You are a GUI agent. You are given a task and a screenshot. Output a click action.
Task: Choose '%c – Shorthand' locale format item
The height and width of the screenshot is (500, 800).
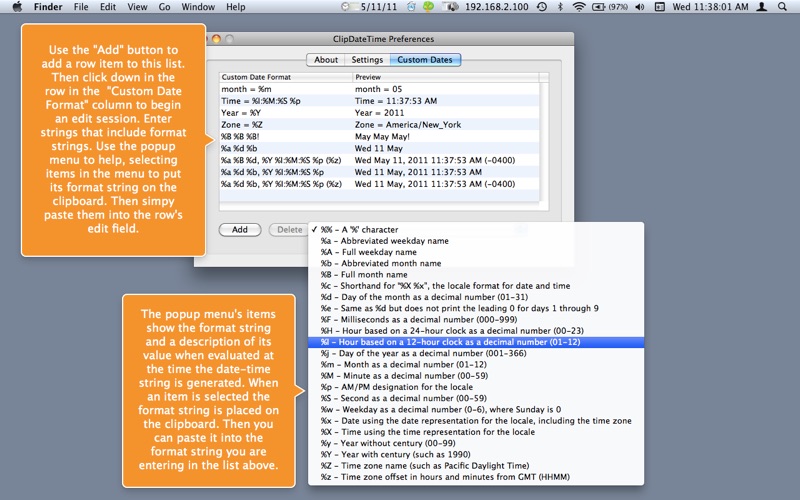coord(476,286)
